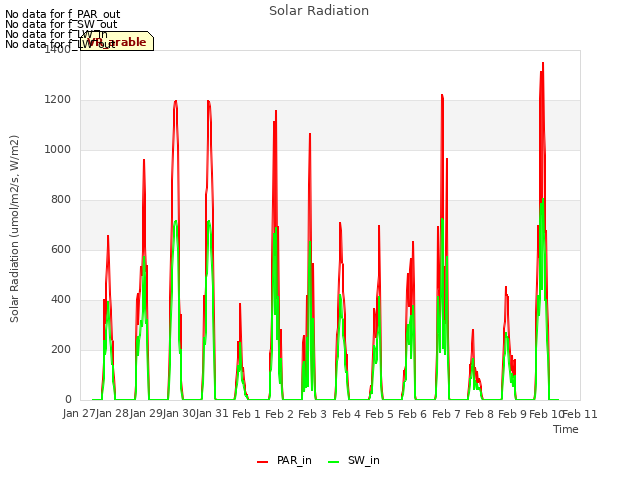The image size is (640, 480).
Task: Select the 'Feb 7' x-axis label
Action: (x=446, y=414)
